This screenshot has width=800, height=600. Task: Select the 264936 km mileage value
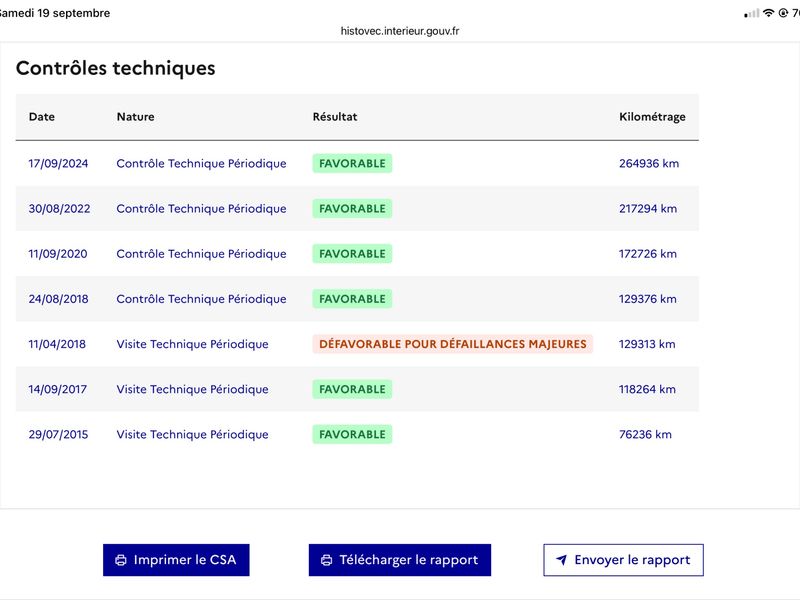[649, 164]
